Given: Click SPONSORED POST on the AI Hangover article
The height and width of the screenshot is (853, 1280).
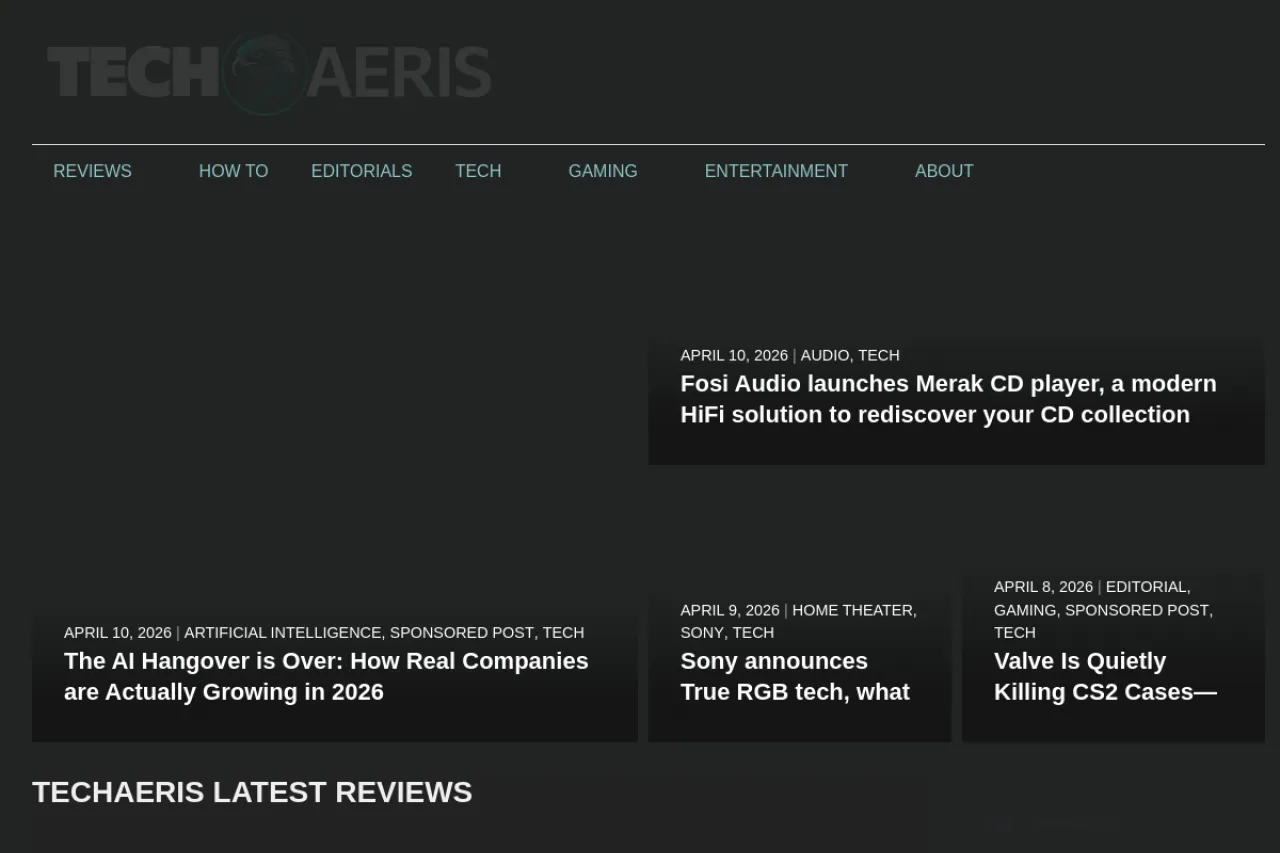Looking at the screenshot, I should tap(462, 632).
